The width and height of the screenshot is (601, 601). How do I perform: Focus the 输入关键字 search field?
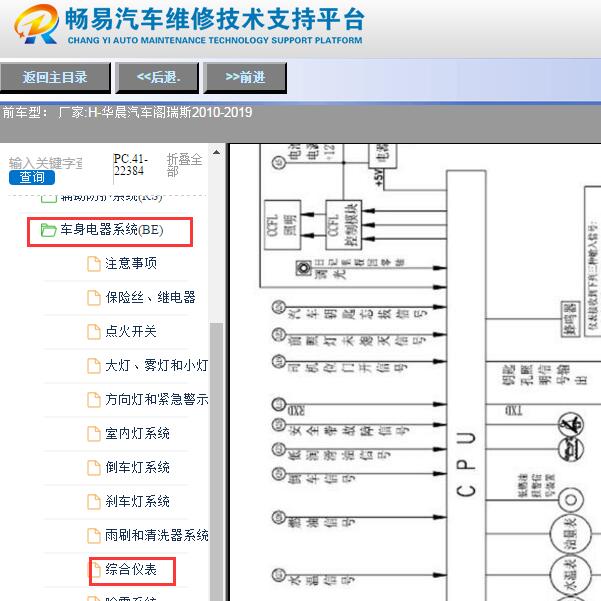pyautogui.click(x=45, y=163)
